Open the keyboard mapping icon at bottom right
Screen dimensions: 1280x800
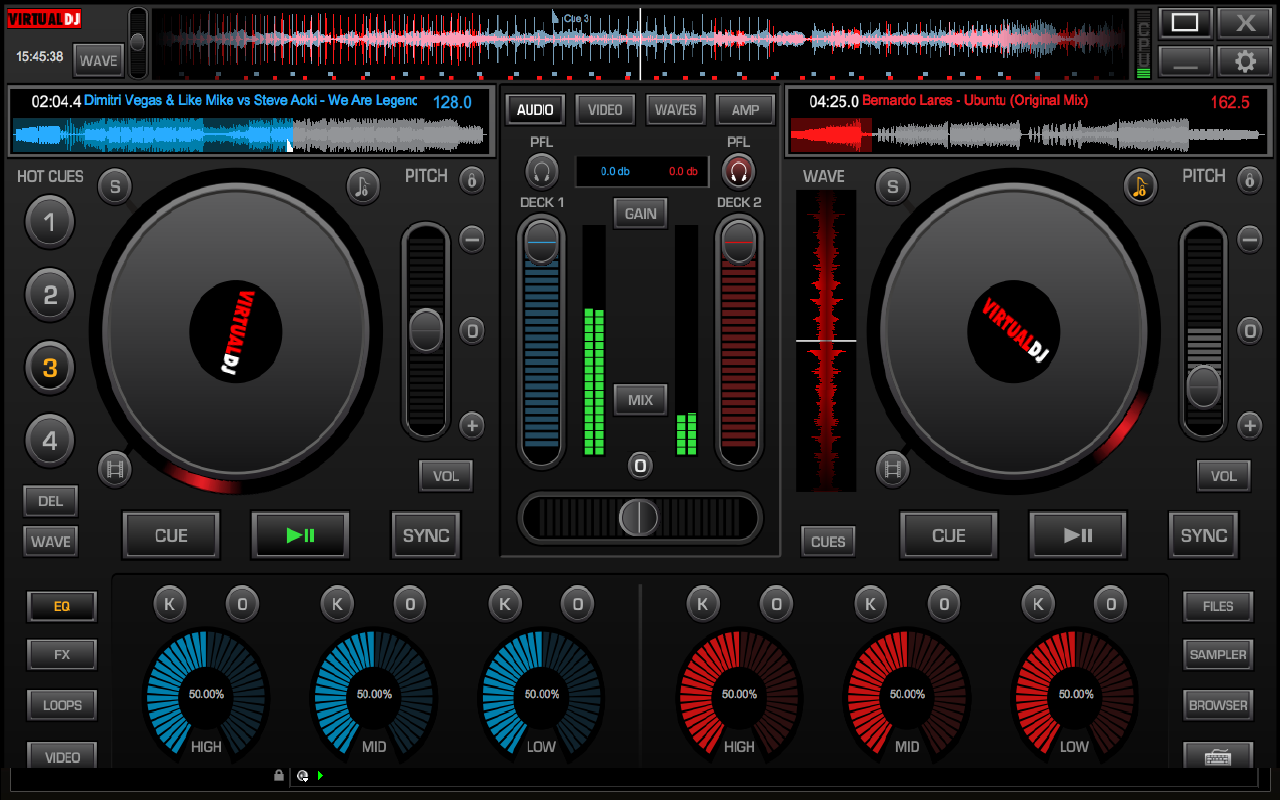[x=1218, y=757]
